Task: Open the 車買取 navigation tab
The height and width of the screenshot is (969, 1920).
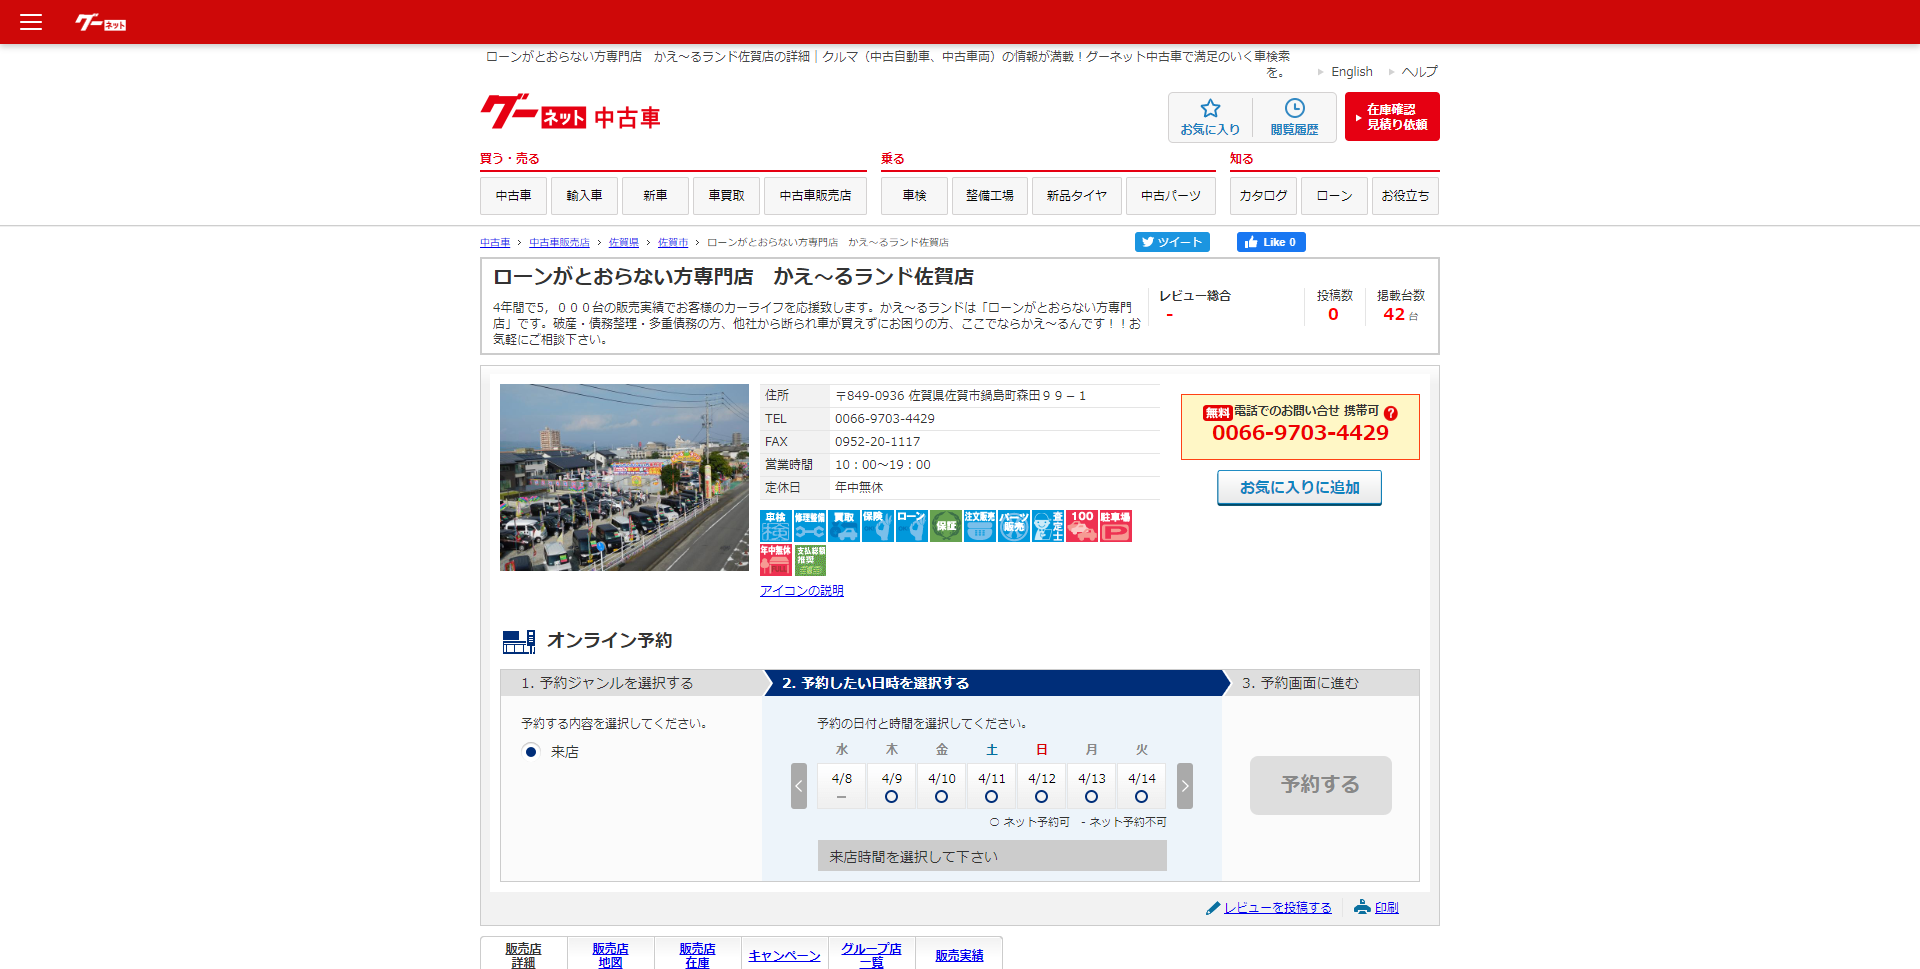Action: click(726, 196)
